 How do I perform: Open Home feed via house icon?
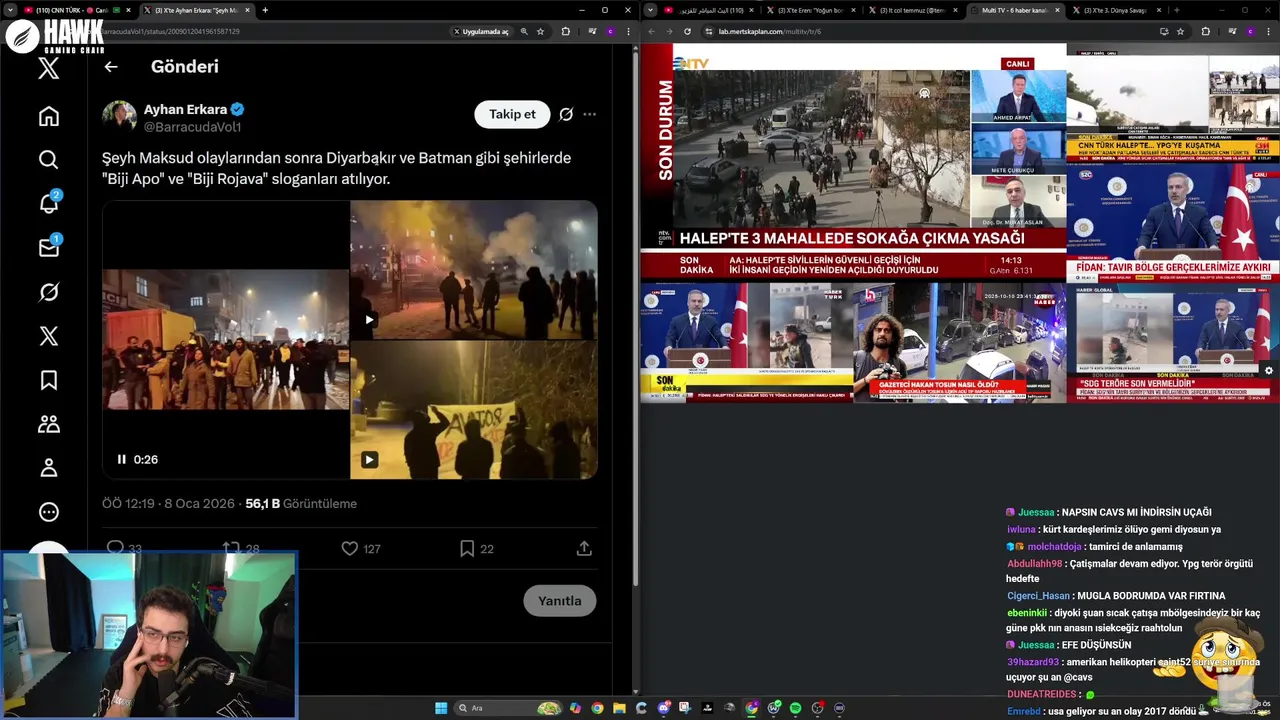click(x=49, y=116)
